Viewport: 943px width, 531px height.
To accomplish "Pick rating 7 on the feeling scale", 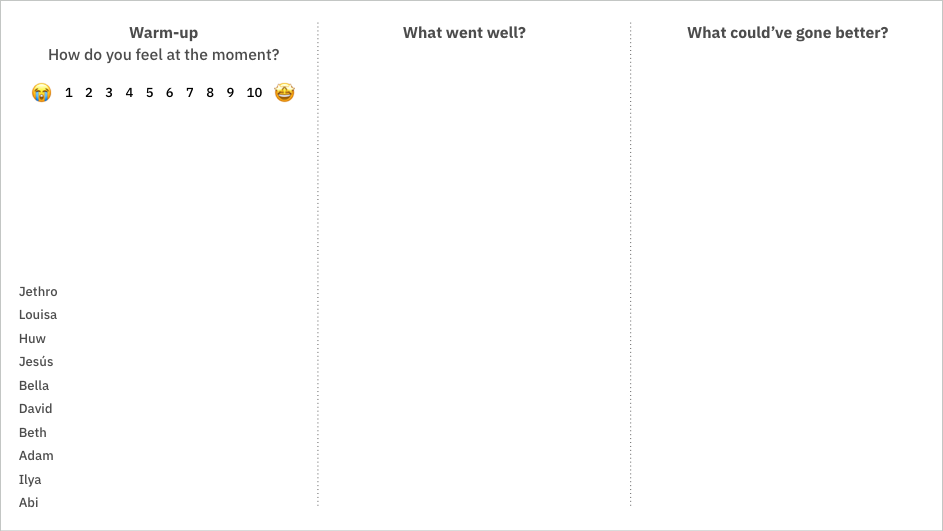I will [x=189, y=93].
